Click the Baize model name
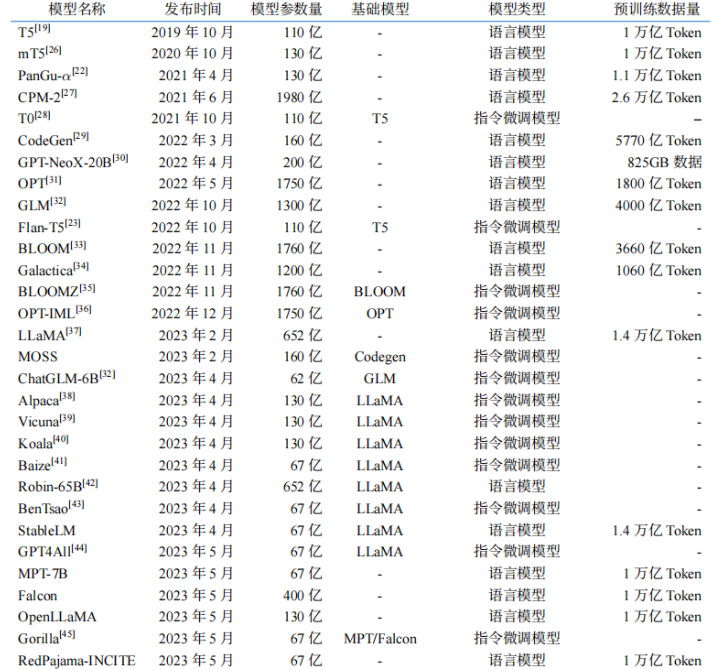Screen dimensions: 724x670 click(42, 465)
